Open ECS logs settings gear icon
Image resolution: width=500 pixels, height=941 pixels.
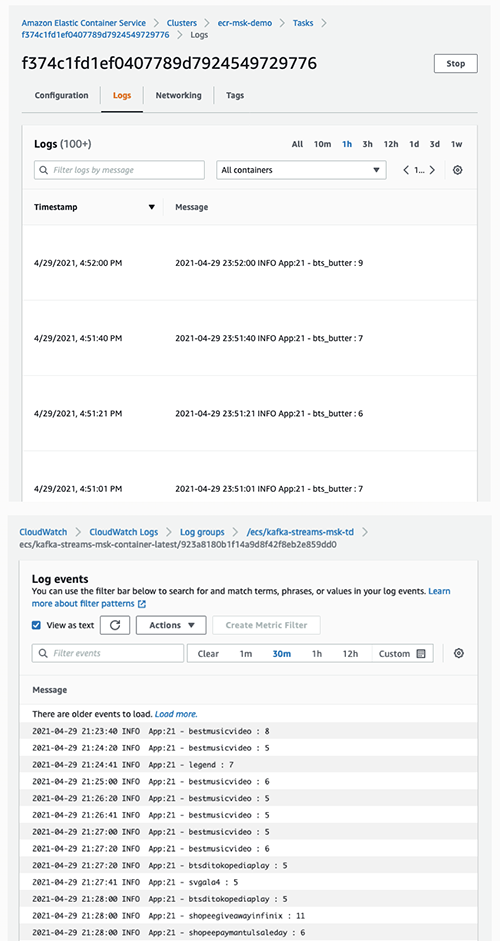click(x=457, y=170)
